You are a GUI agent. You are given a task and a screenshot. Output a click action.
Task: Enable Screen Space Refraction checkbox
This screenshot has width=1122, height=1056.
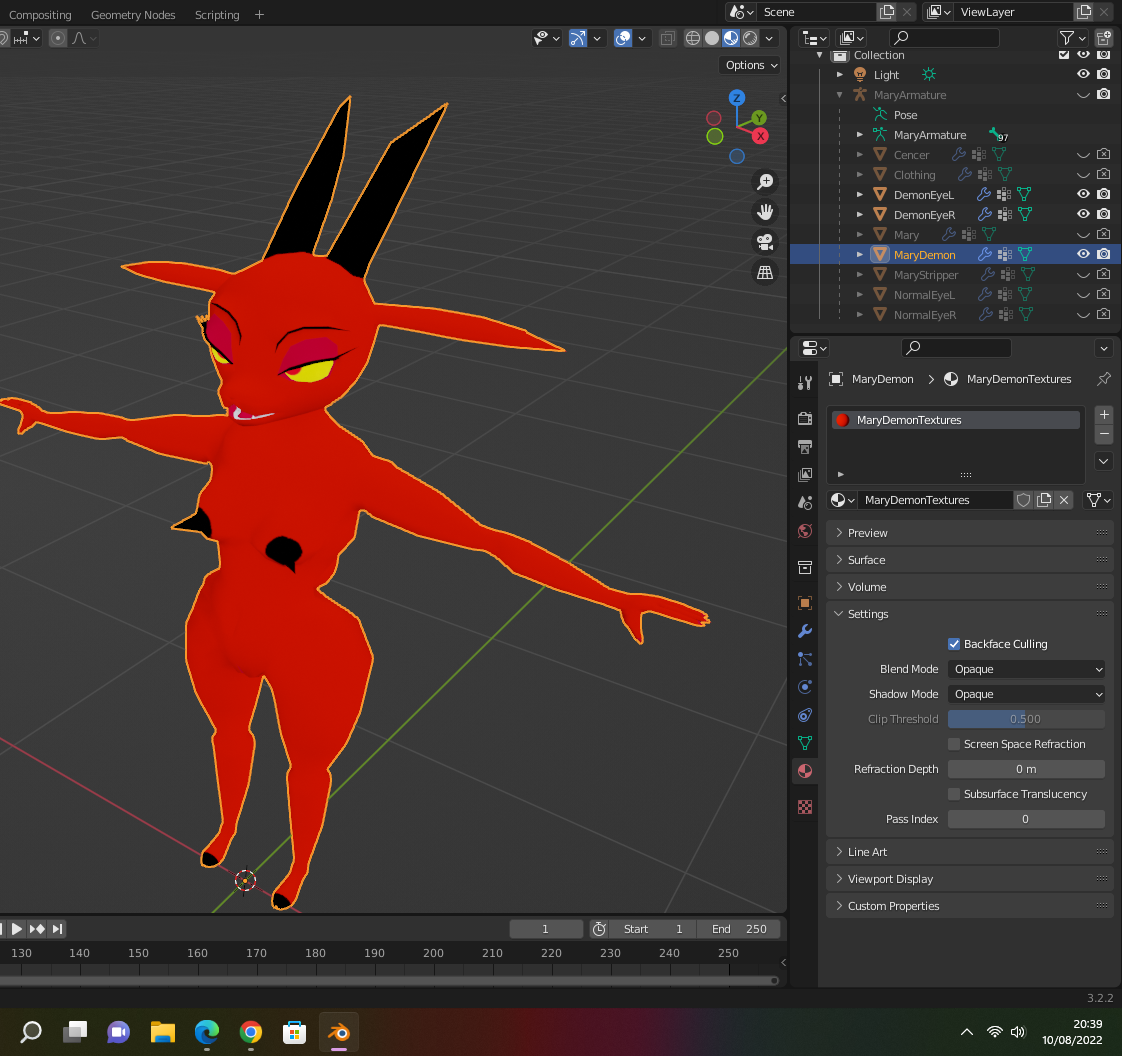click(x=954, y=744)
